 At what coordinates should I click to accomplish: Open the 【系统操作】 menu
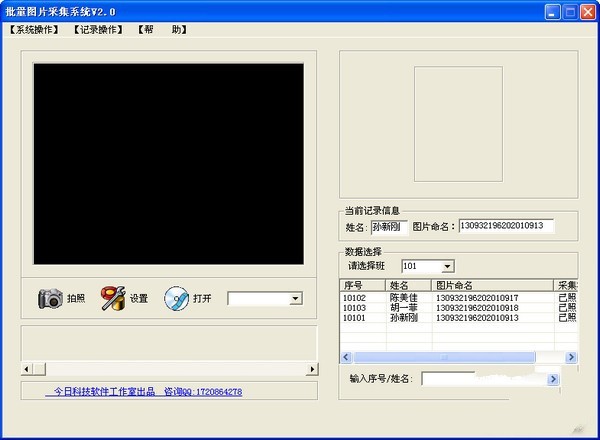34,29
